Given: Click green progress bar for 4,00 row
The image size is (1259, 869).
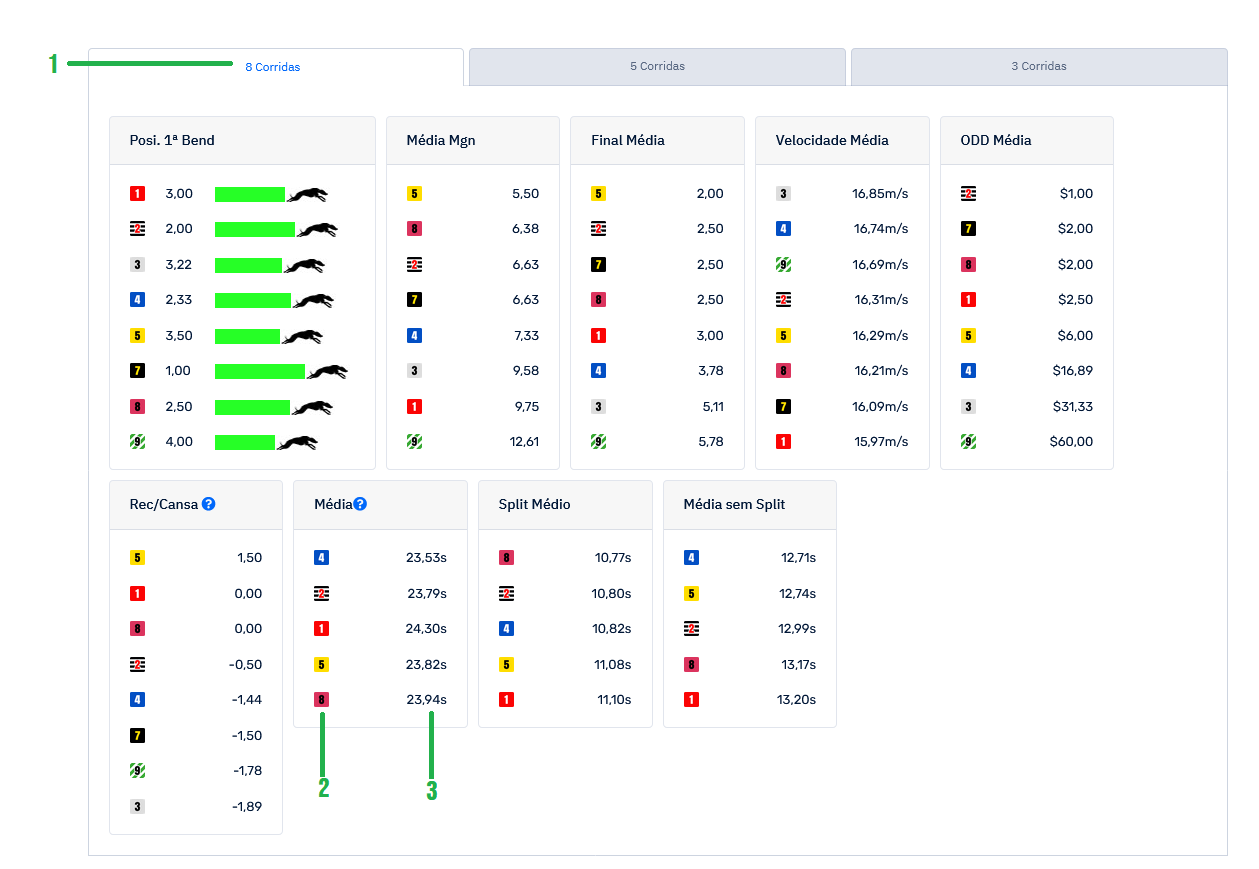Looking at the screenshot, I should tap(245, 442).
